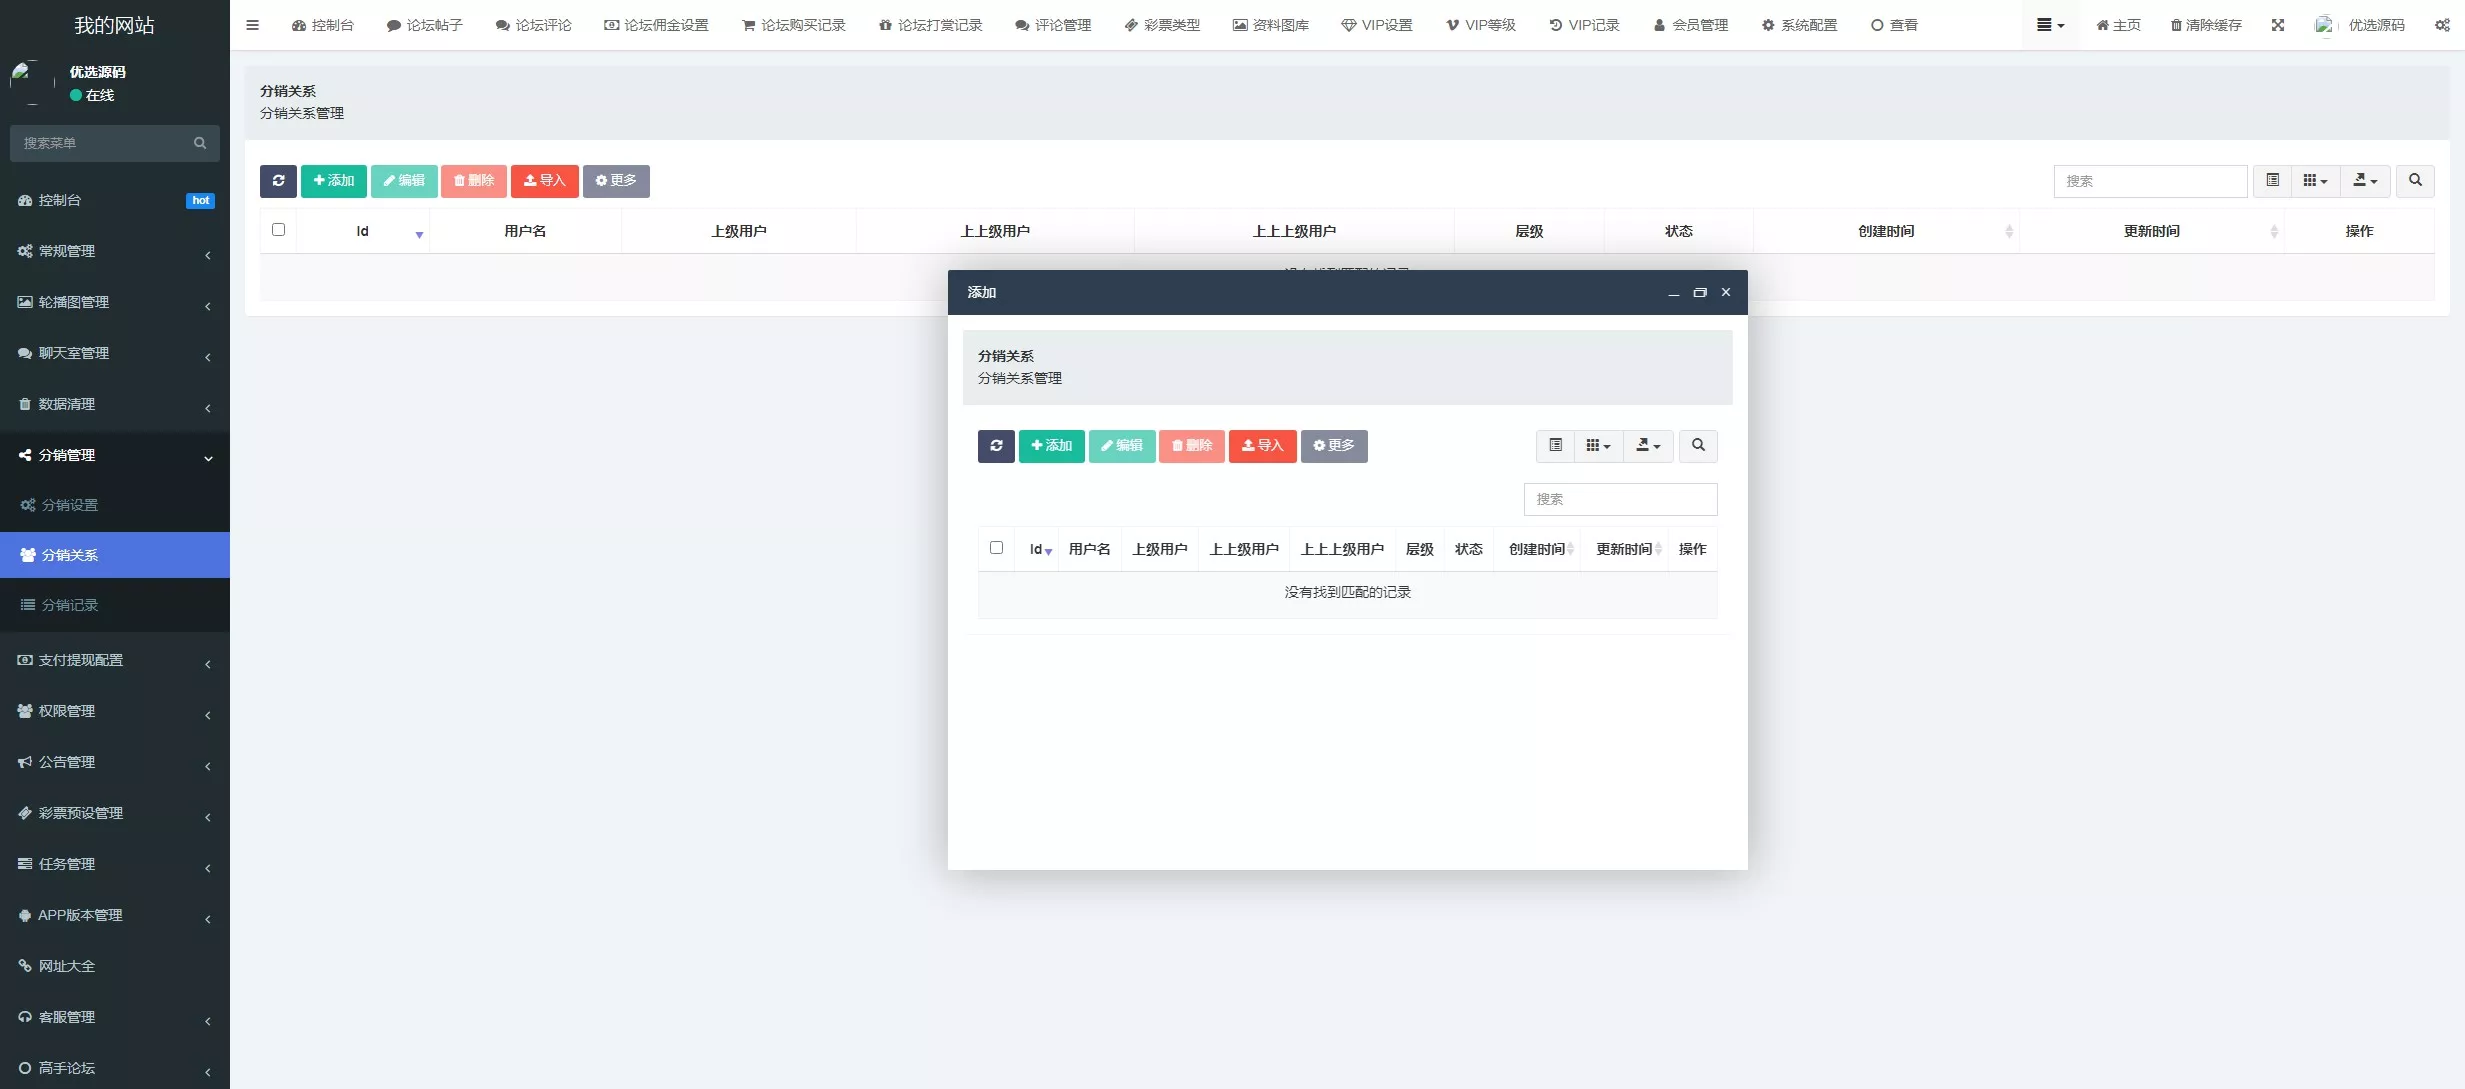The width and height of the screenshot is (2465, 1089).
Task: Check the select-all checkbox in main table header
Action: 279,230
